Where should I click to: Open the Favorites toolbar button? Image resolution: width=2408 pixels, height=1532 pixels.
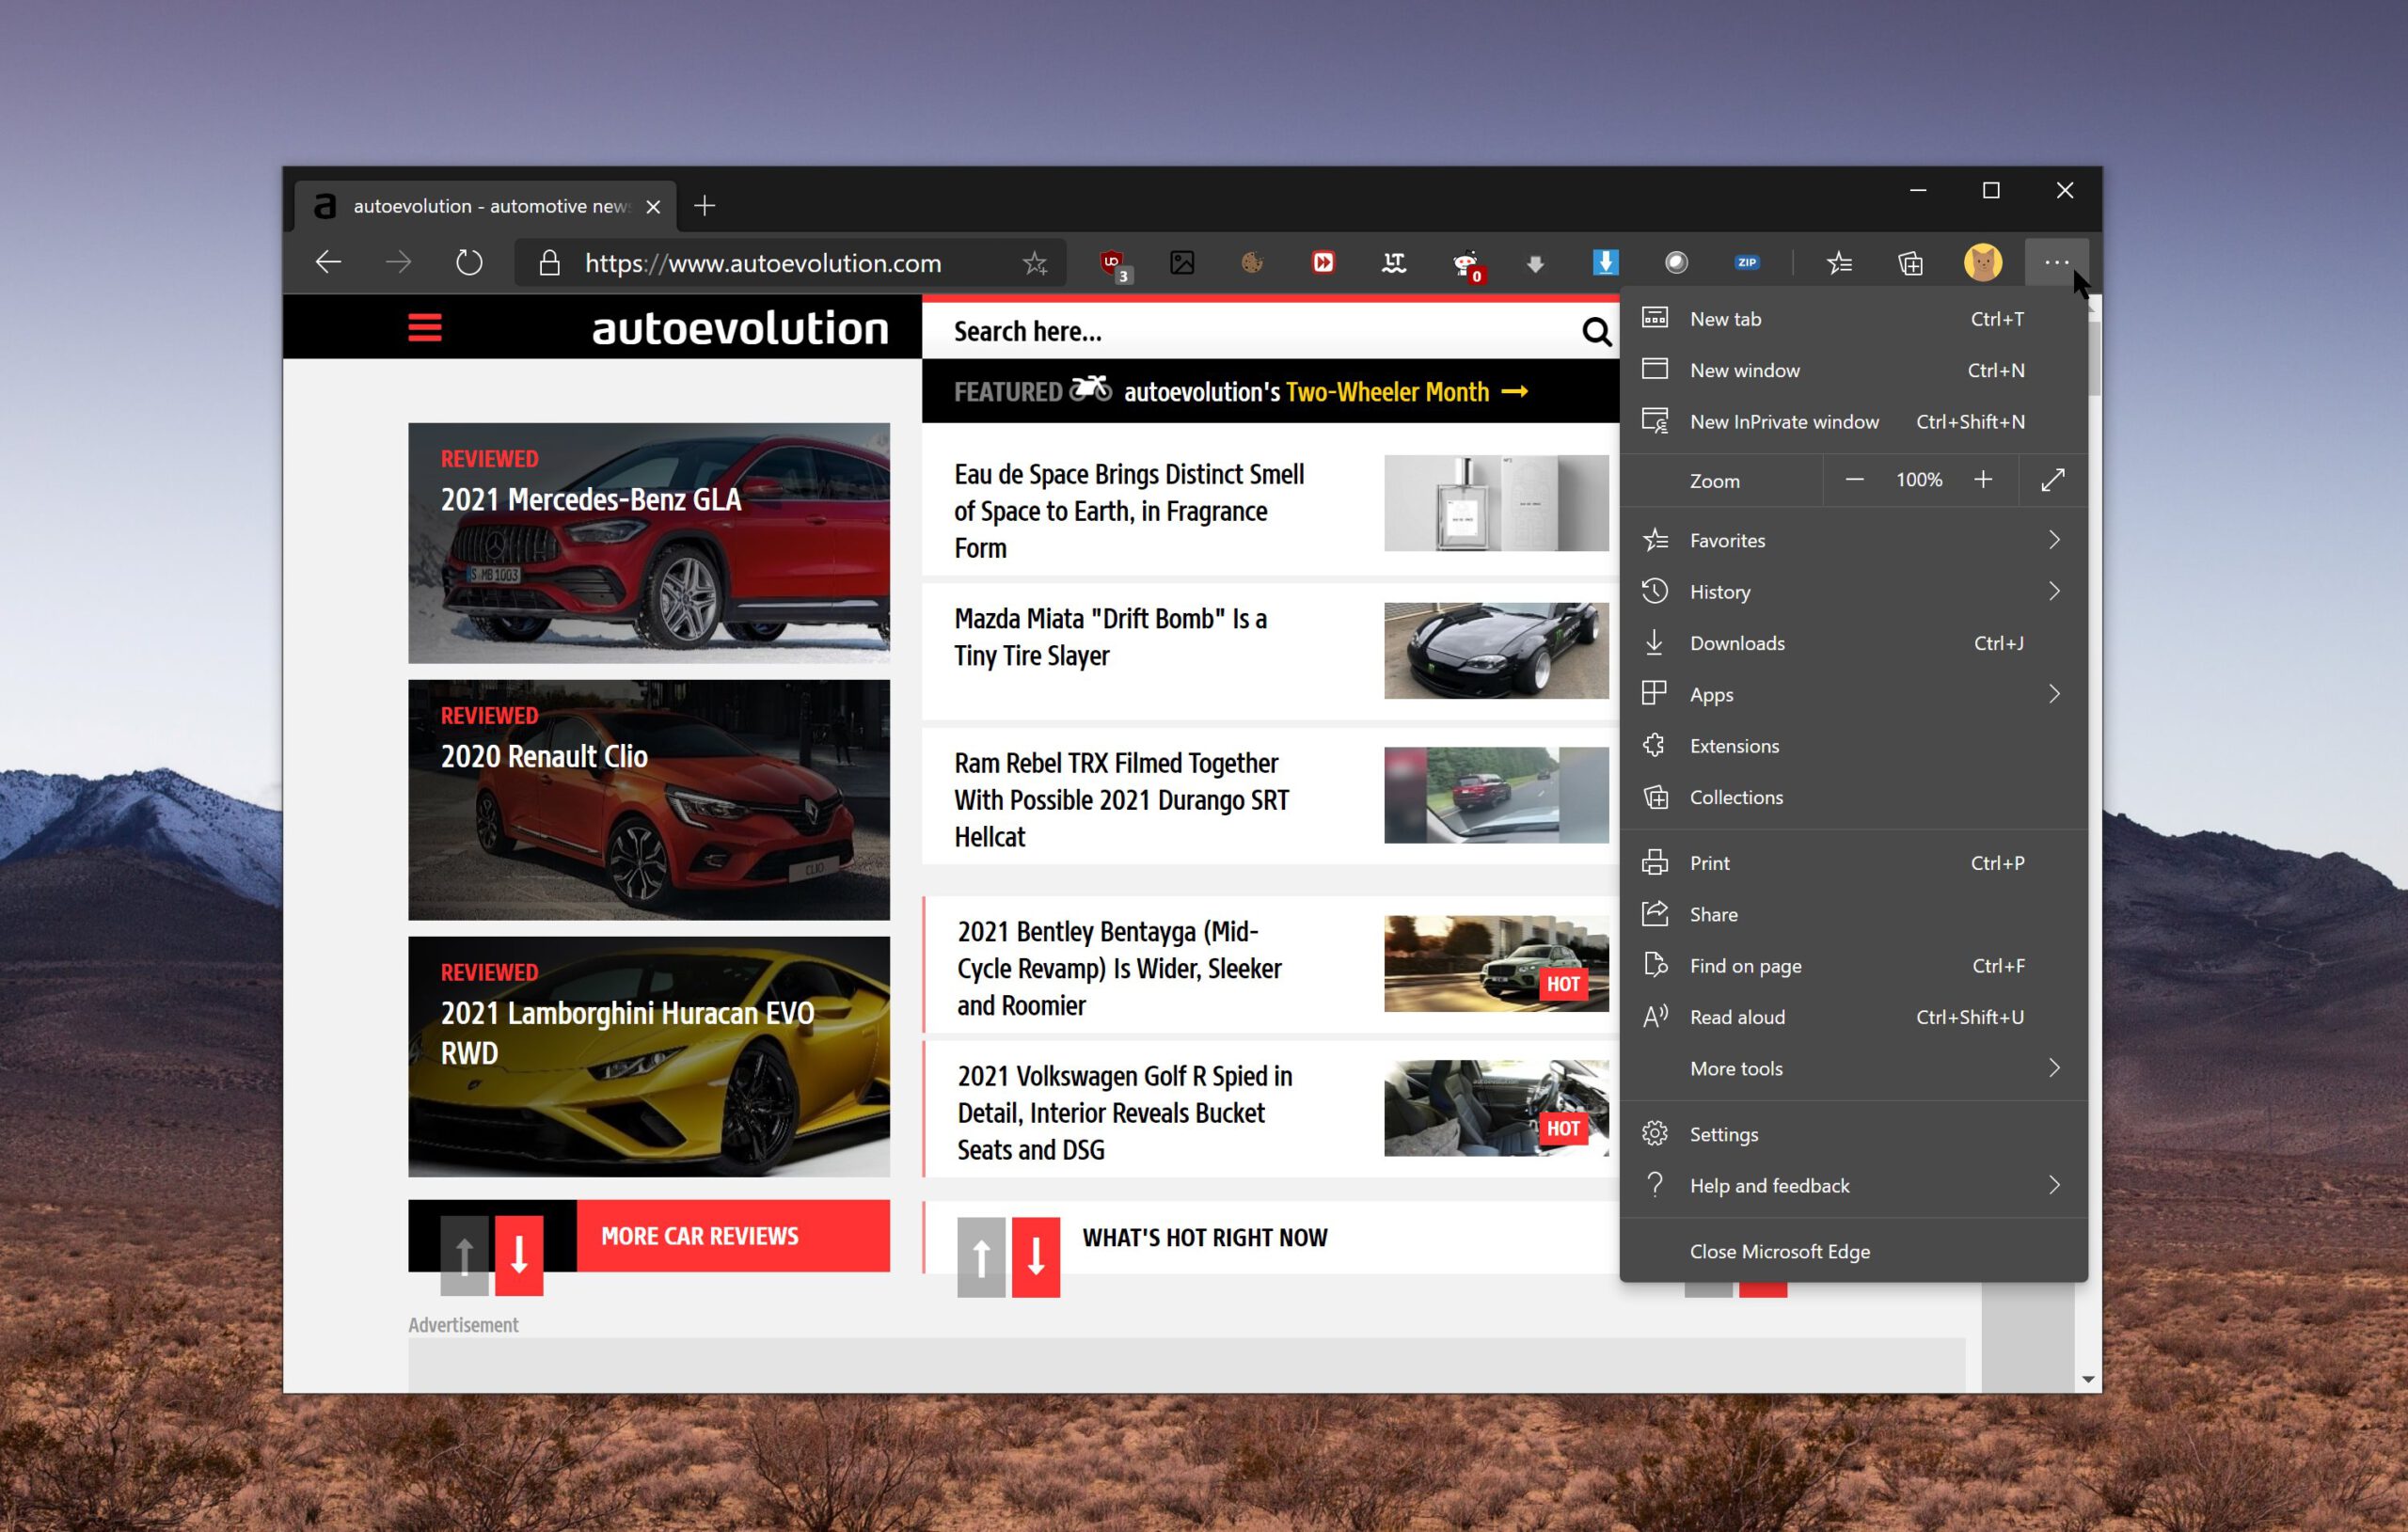coord(1839,263)
